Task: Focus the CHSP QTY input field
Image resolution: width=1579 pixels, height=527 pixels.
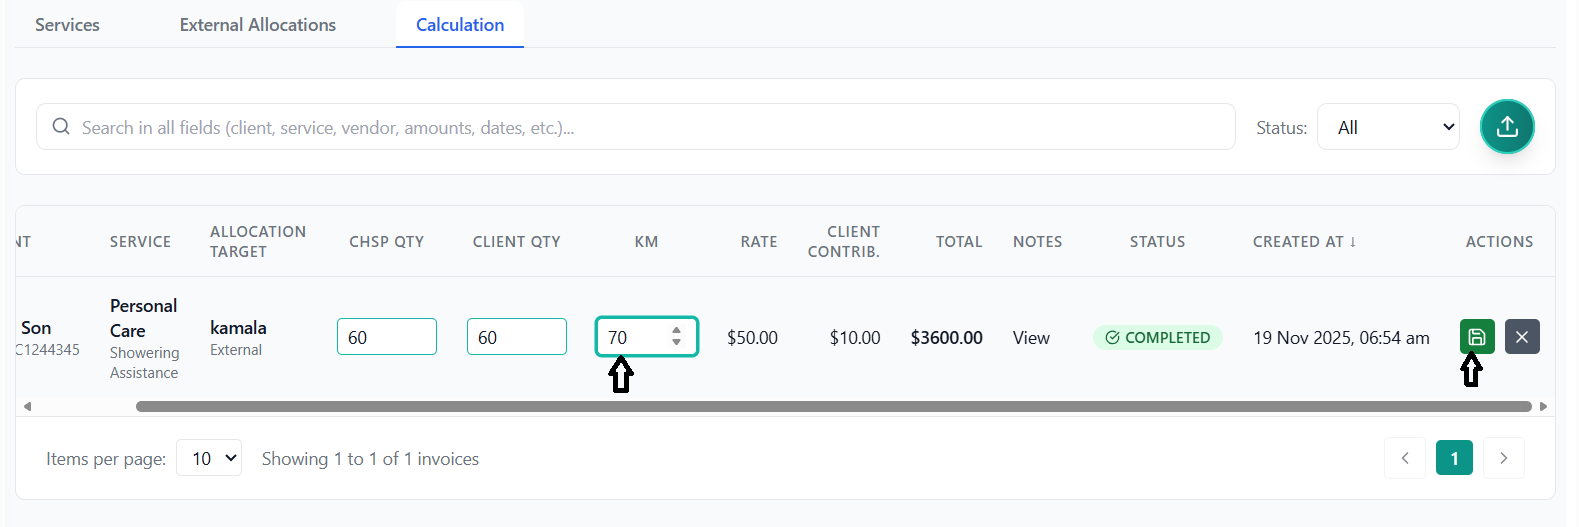Action: (387, 337)
